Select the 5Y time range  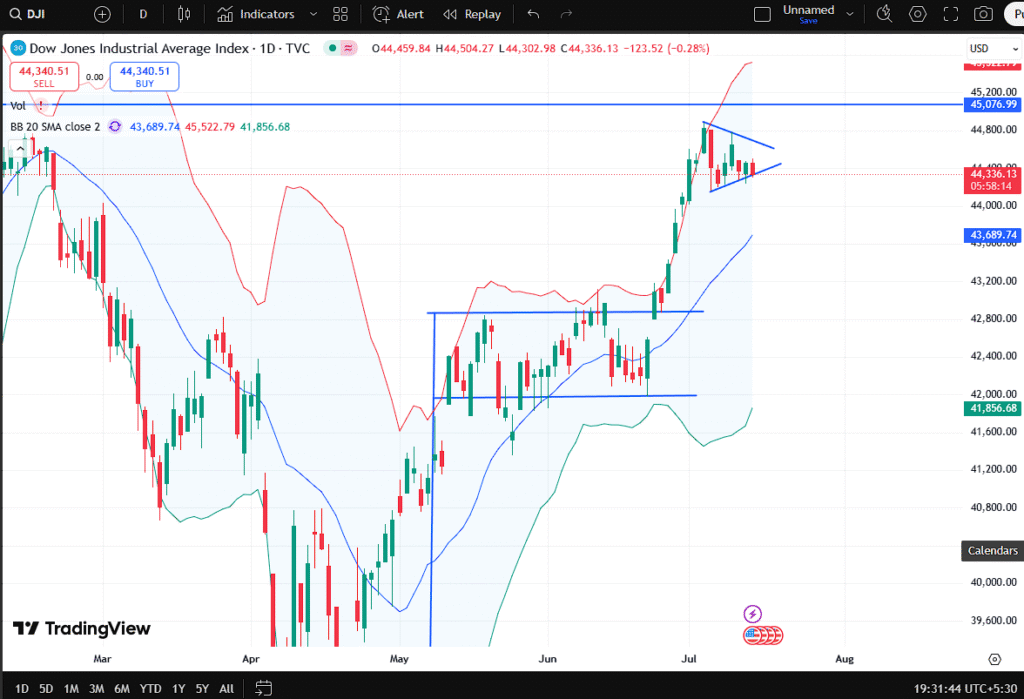[202, 689]
